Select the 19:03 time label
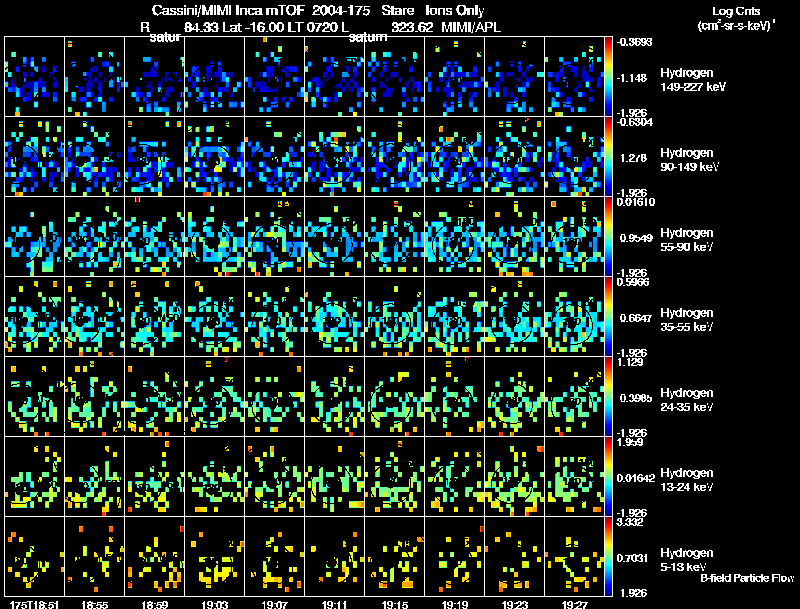The image size is (800, 609). click(x=215, y=605)
